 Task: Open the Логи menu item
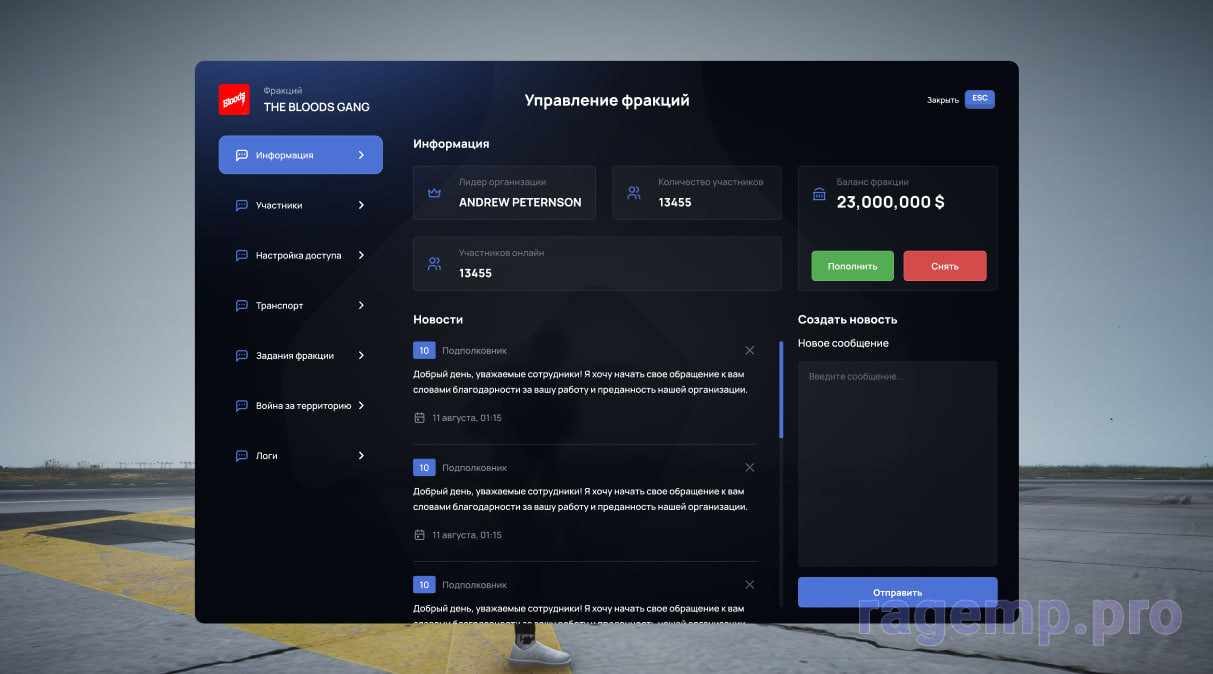(x=301, y=455)
